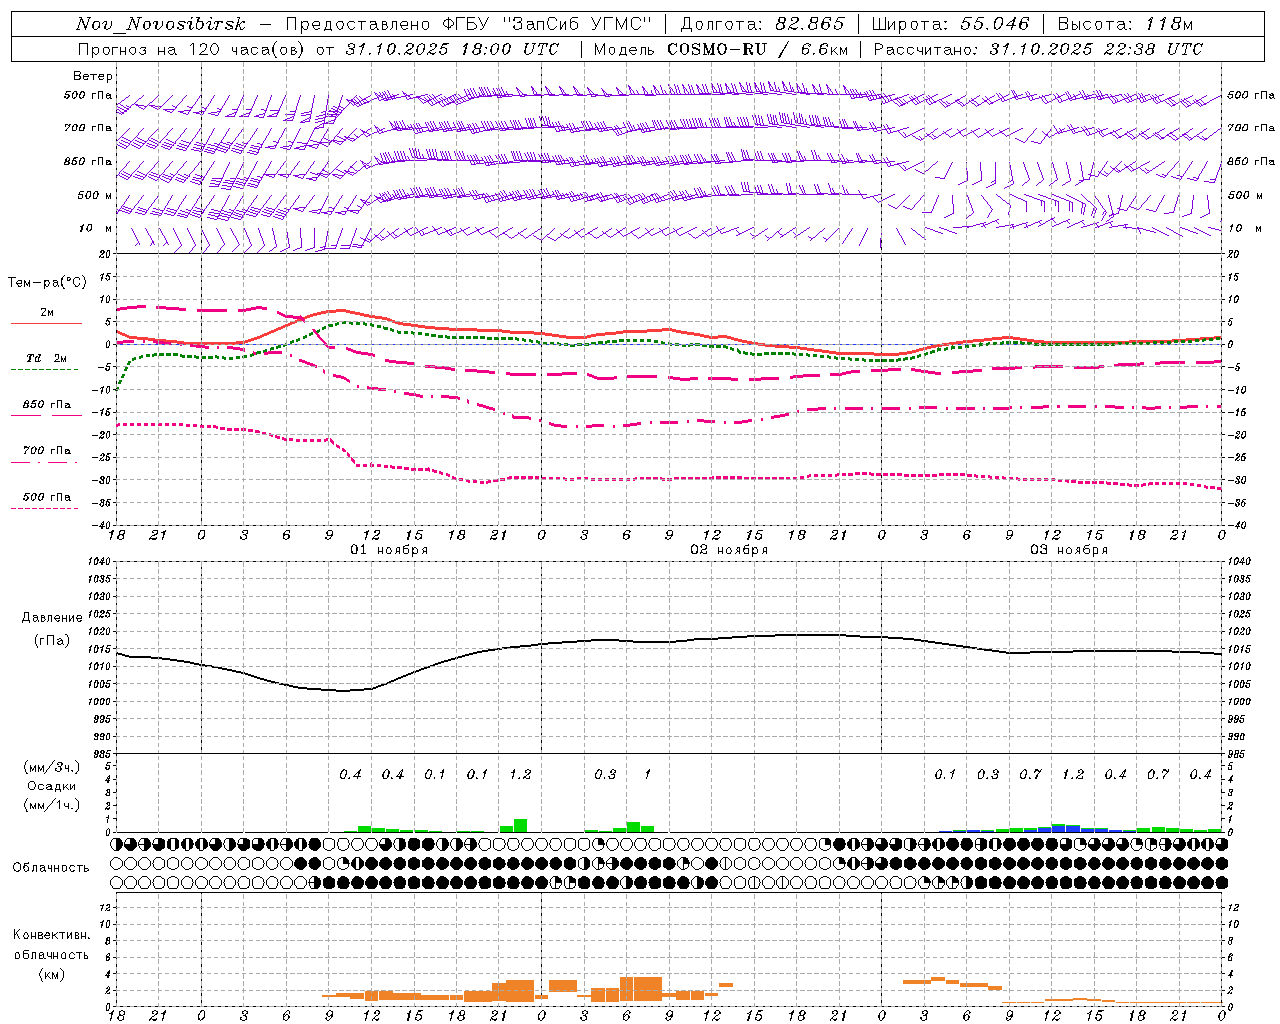Click the precipitation amount value '1'
This screenshot has width=1280, height=1024.
(647, 774)
